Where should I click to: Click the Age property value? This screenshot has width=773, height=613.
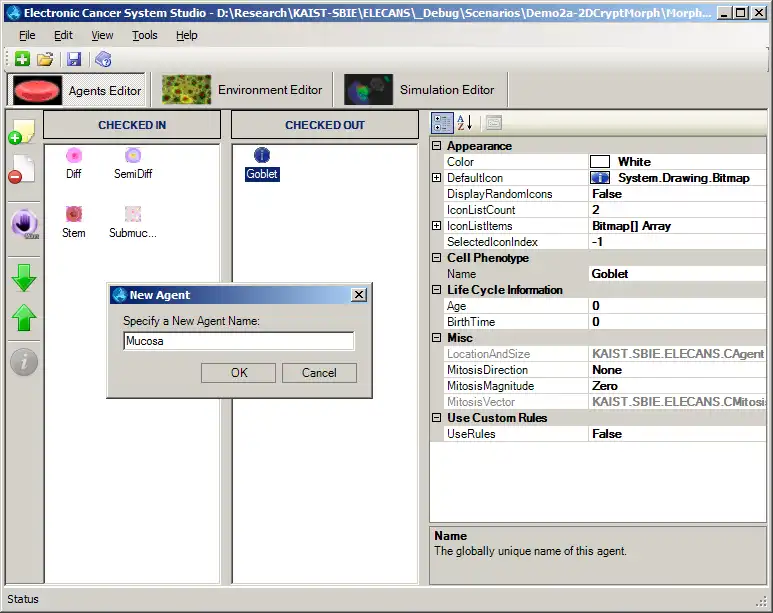coord(677,306)
